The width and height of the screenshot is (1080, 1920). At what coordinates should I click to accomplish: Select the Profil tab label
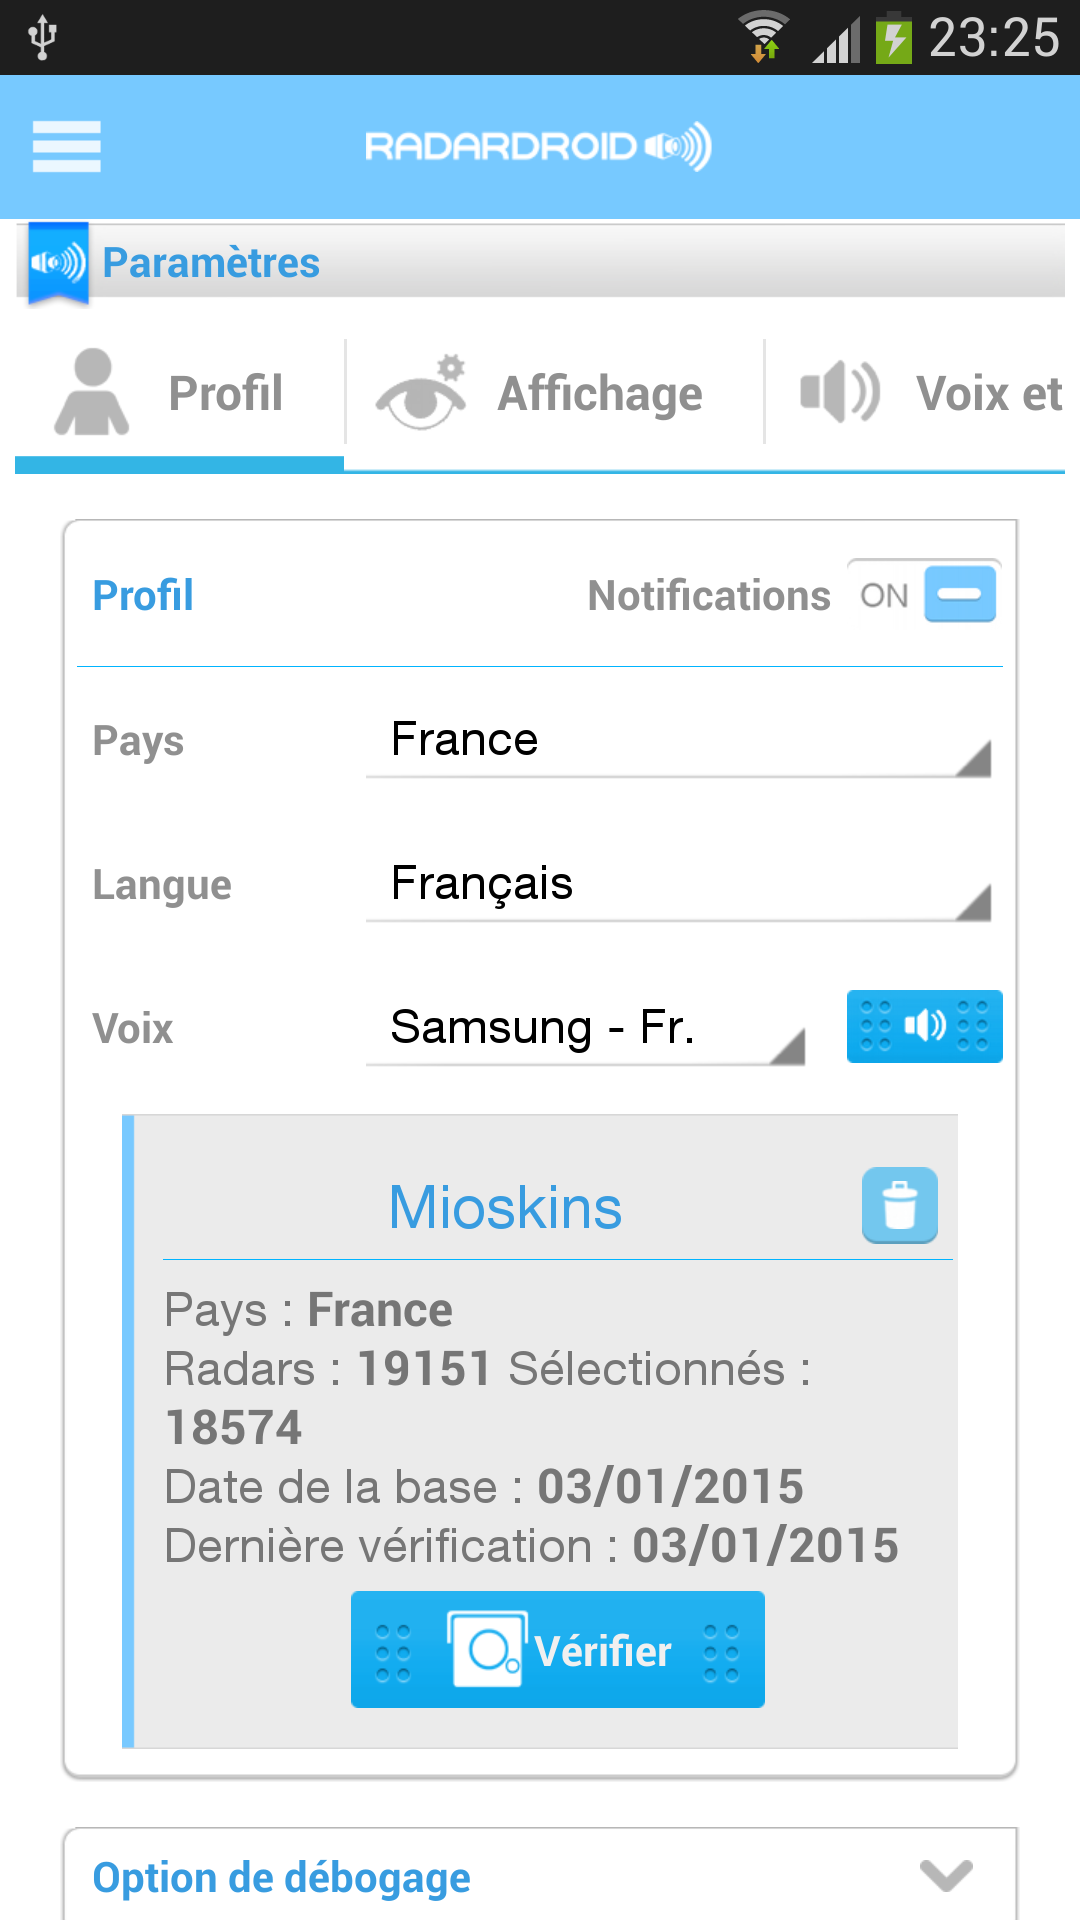pyautogui.click(x=226, y=394)
